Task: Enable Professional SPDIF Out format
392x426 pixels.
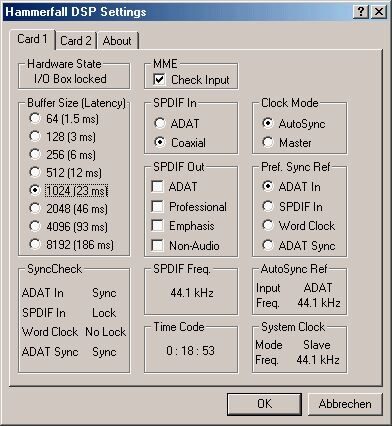Action: (x=189, y=207)
